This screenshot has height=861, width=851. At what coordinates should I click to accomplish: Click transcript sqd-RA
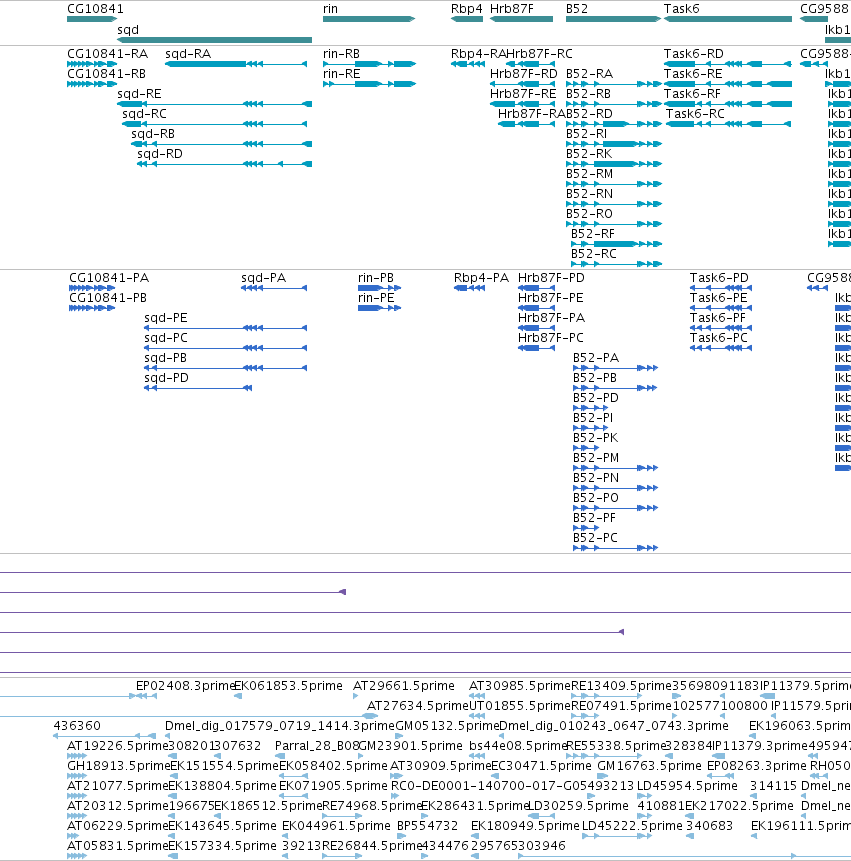236,64
